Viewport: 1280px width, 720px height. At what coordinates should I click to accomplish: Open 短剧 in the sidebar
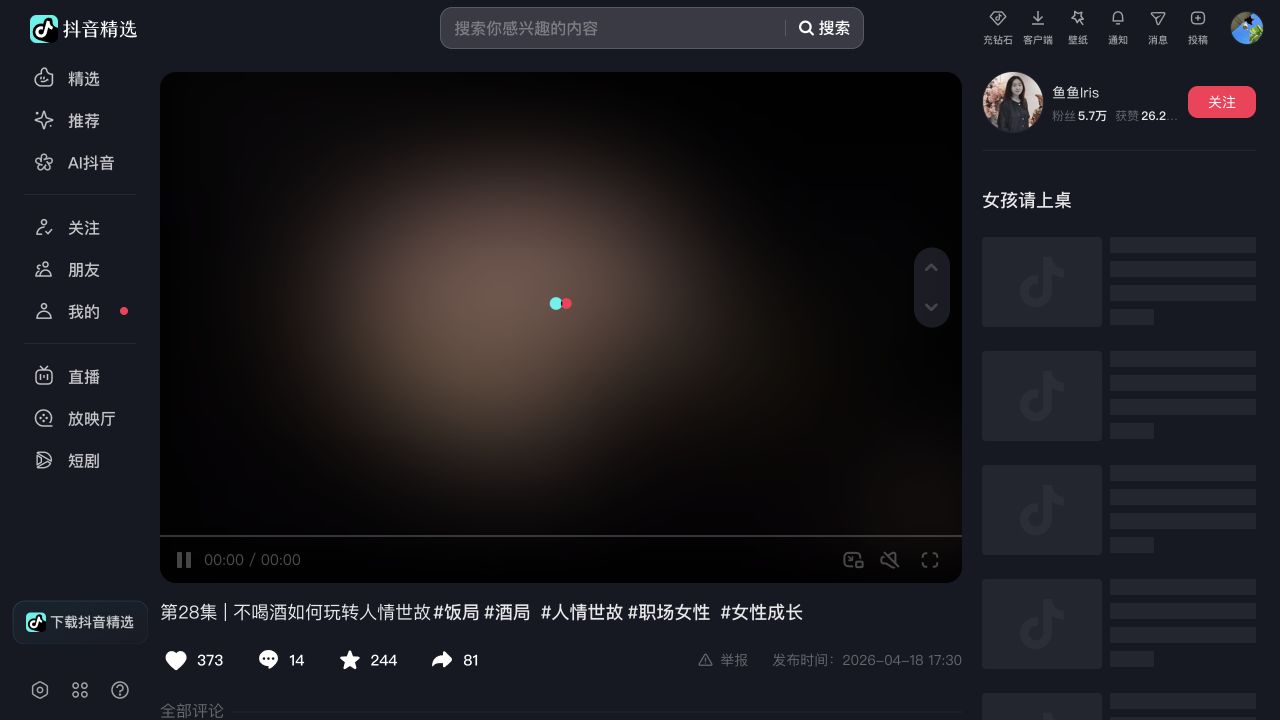80,461
